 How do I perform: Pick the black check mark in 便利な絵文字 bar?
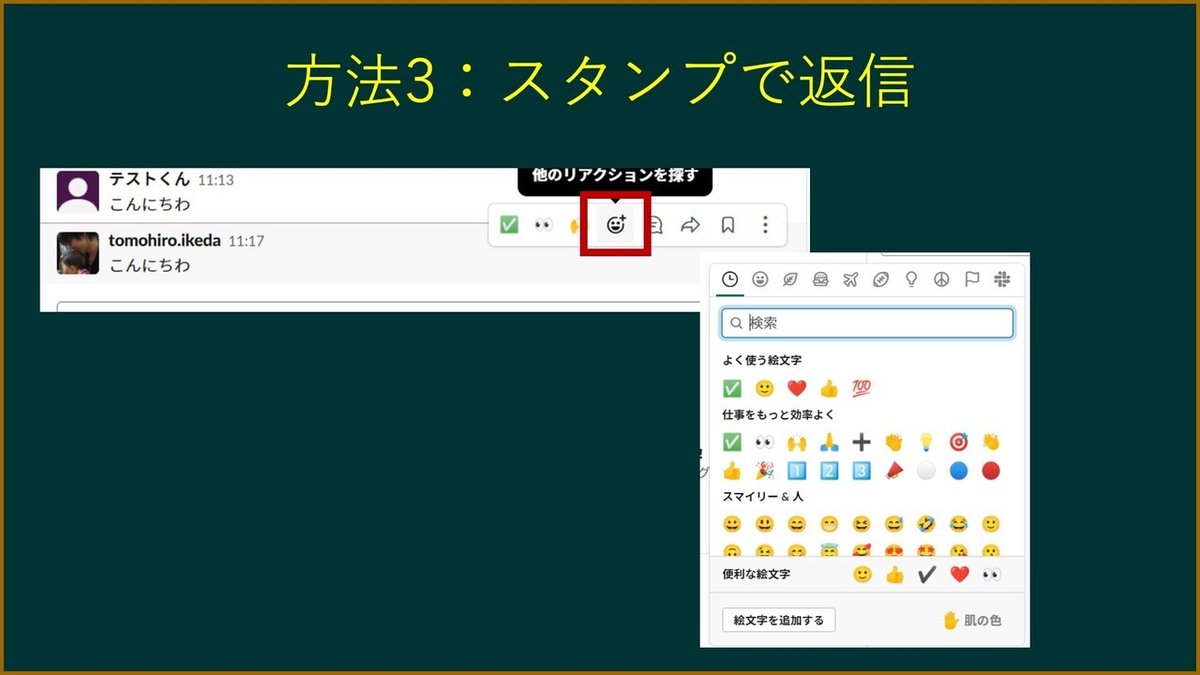(926, 574)
